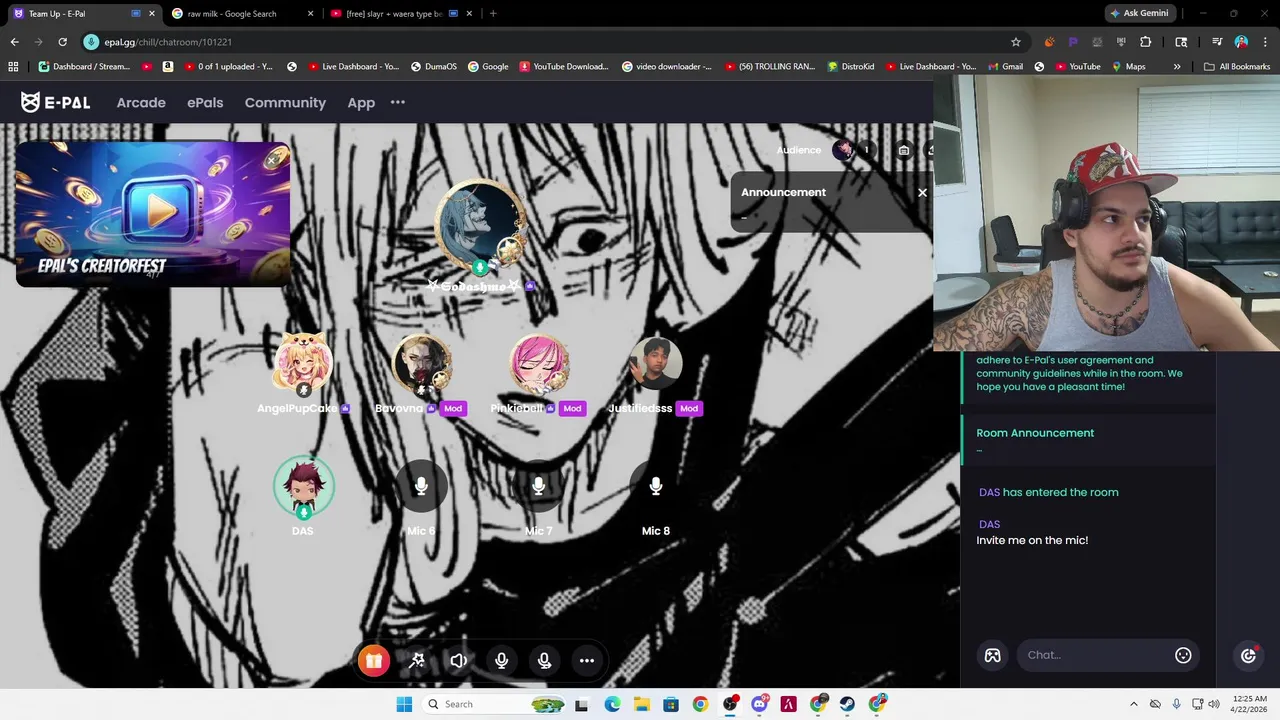Image resolution: width=1280 pixels, height=720 pixels.
Task: Go to E-PAL home logo
Action: point(55,102)
